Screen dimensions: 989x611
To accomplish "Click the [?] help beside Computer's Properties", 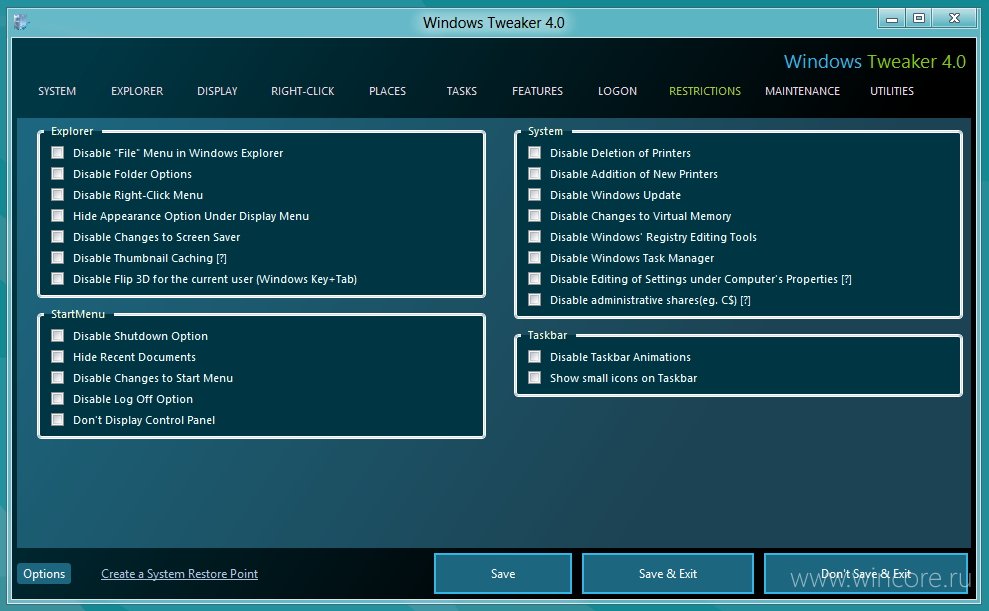I will 846,279.
